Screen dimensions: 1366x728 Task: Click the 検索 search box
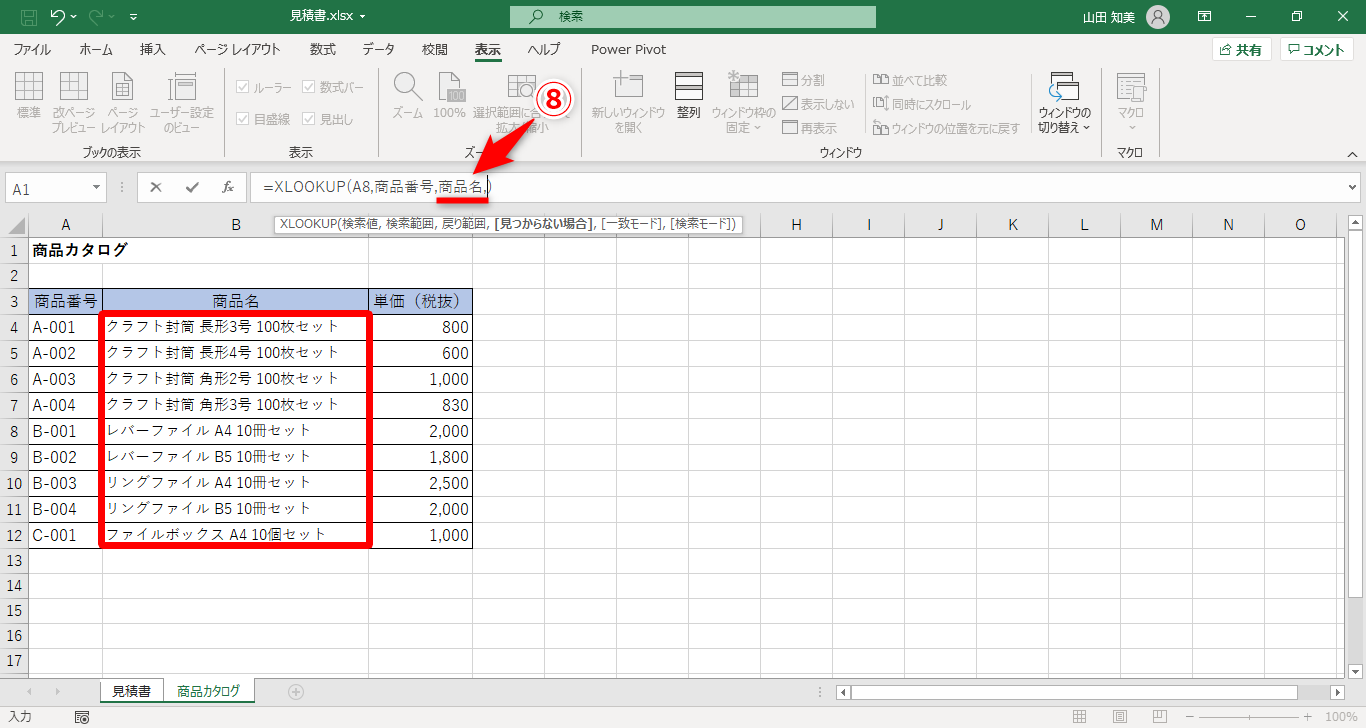[x=693, y=17]
